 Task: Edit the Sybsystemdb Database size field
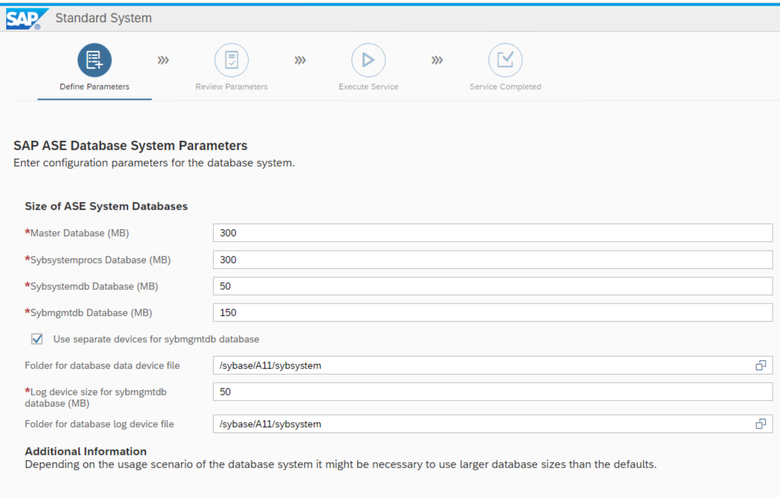pyautogui.click(x=492, y=286)
